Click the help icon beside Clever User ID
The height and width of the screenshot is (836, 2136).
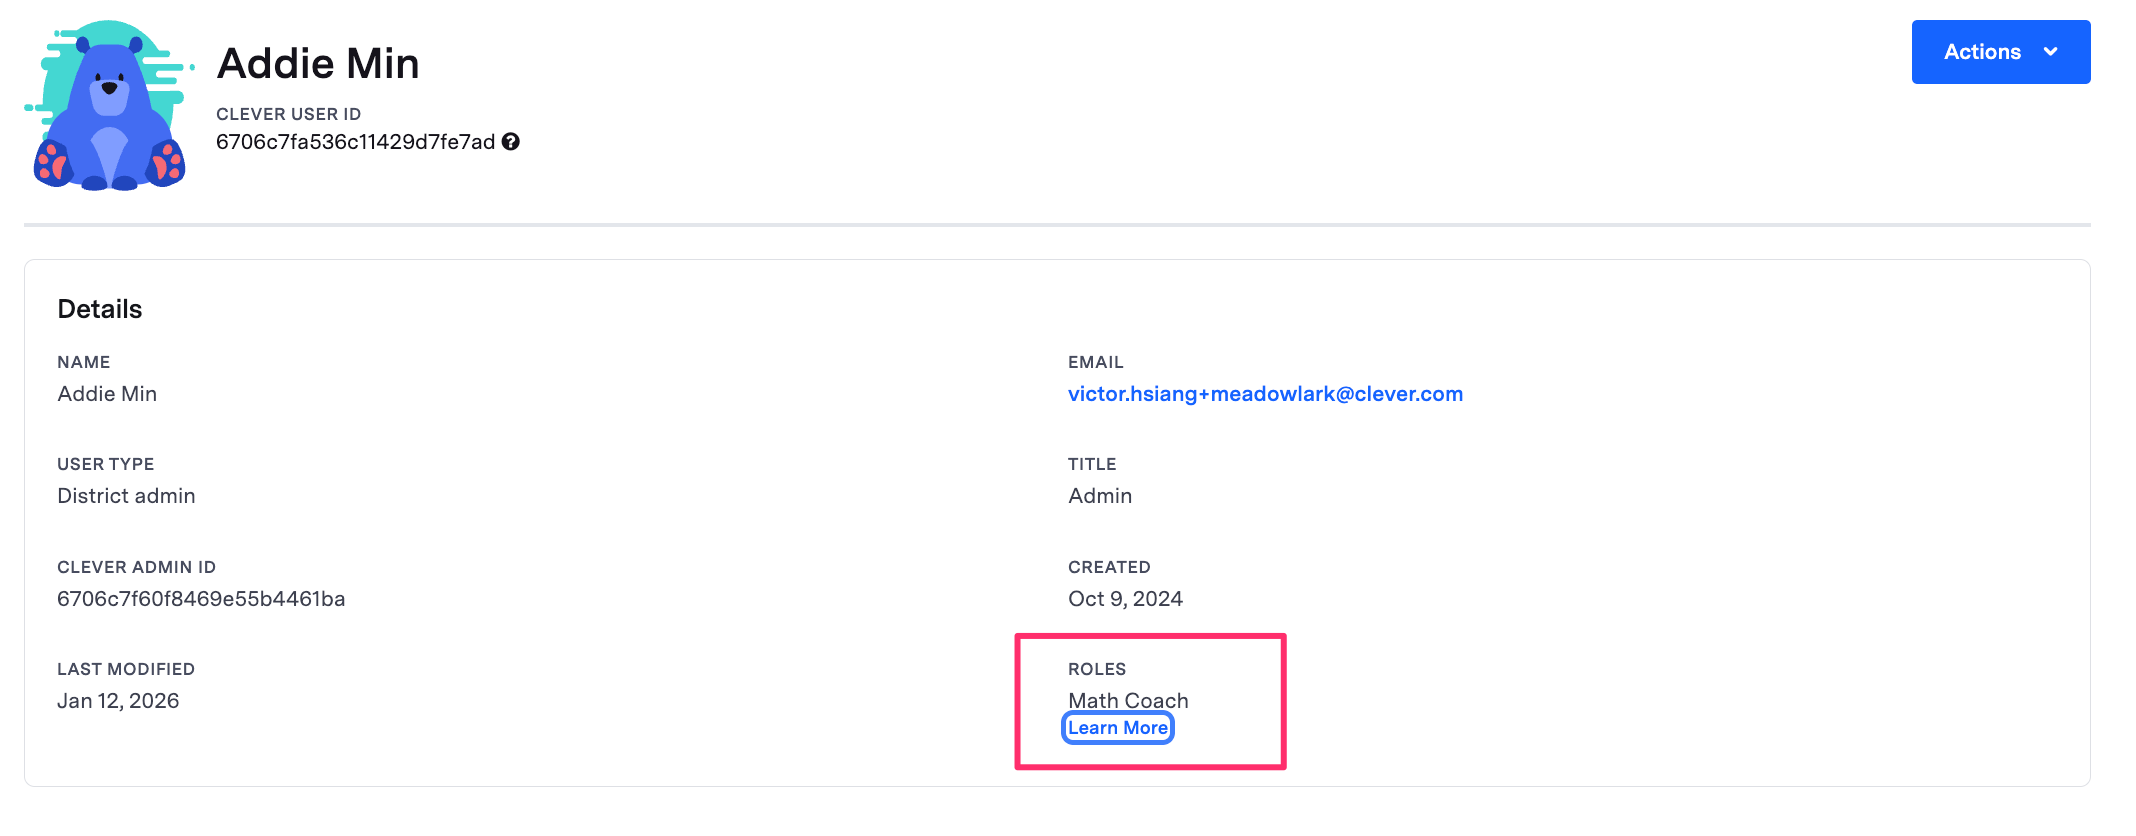click(511, 142)
